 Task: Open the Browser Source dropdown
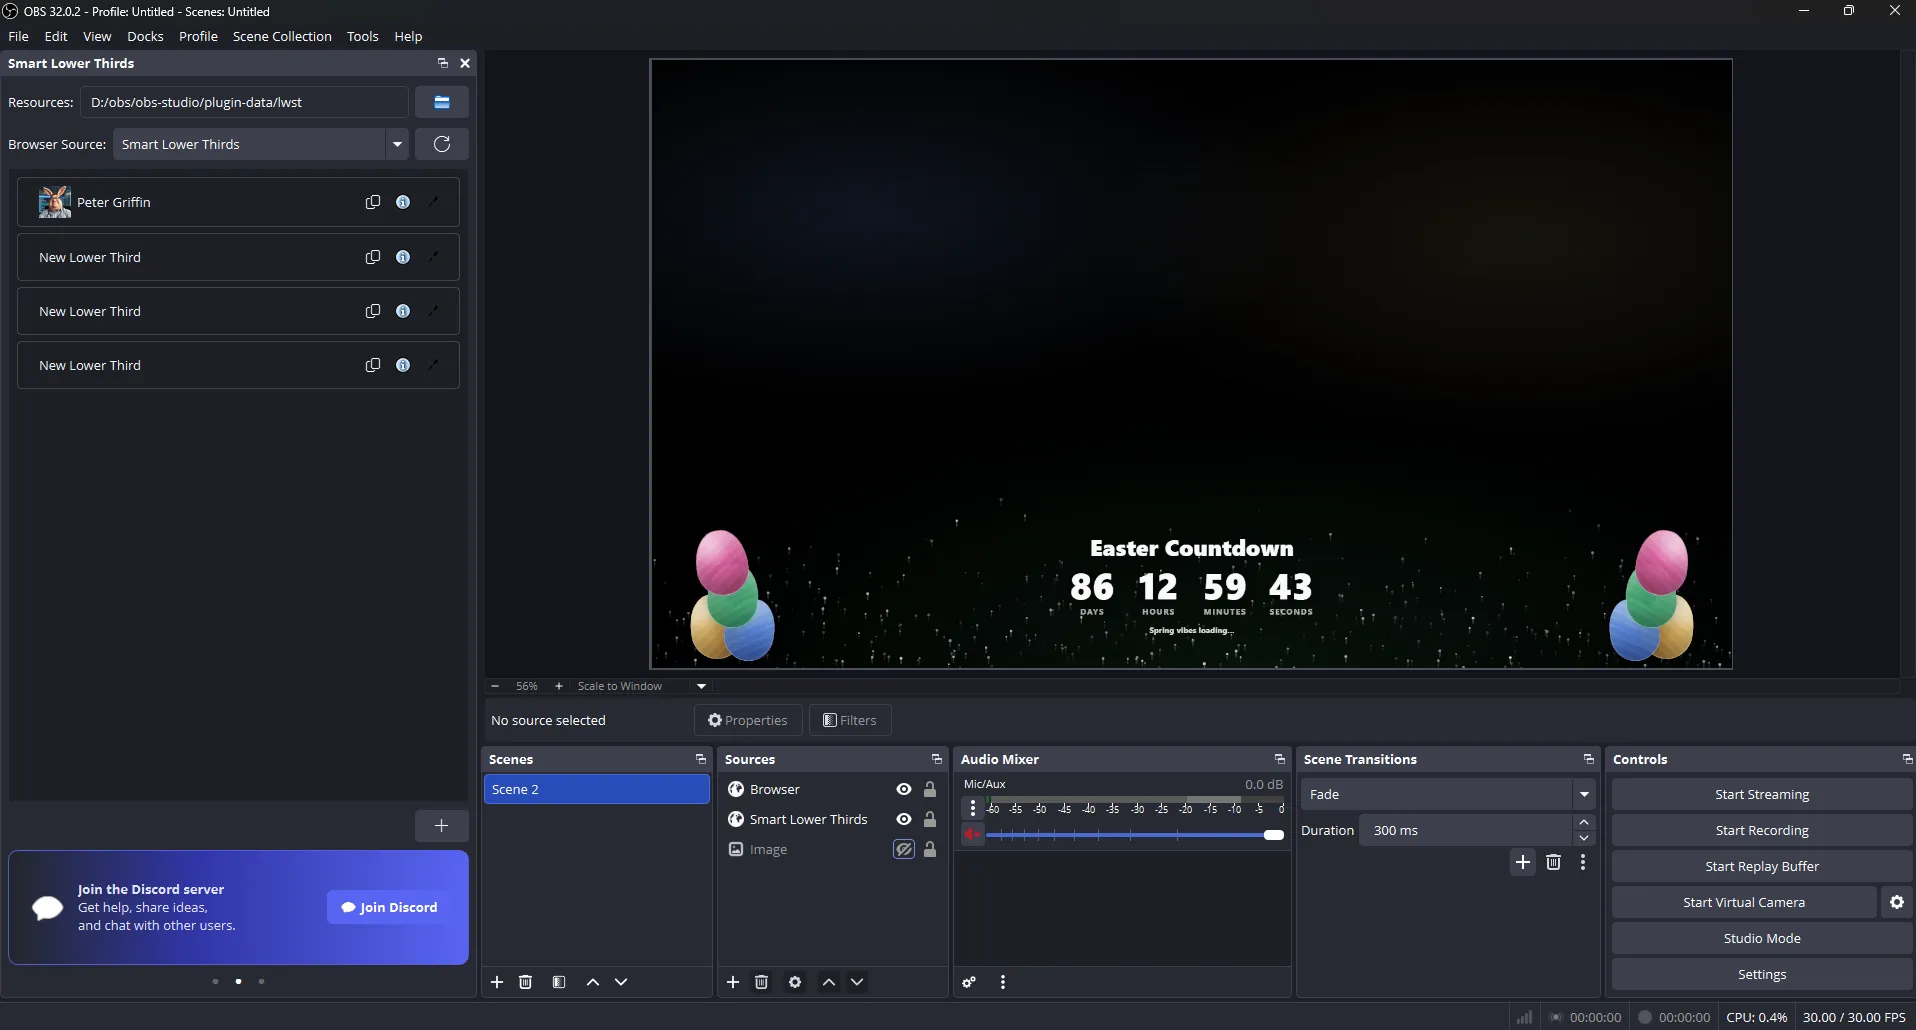tap(397, 144)
